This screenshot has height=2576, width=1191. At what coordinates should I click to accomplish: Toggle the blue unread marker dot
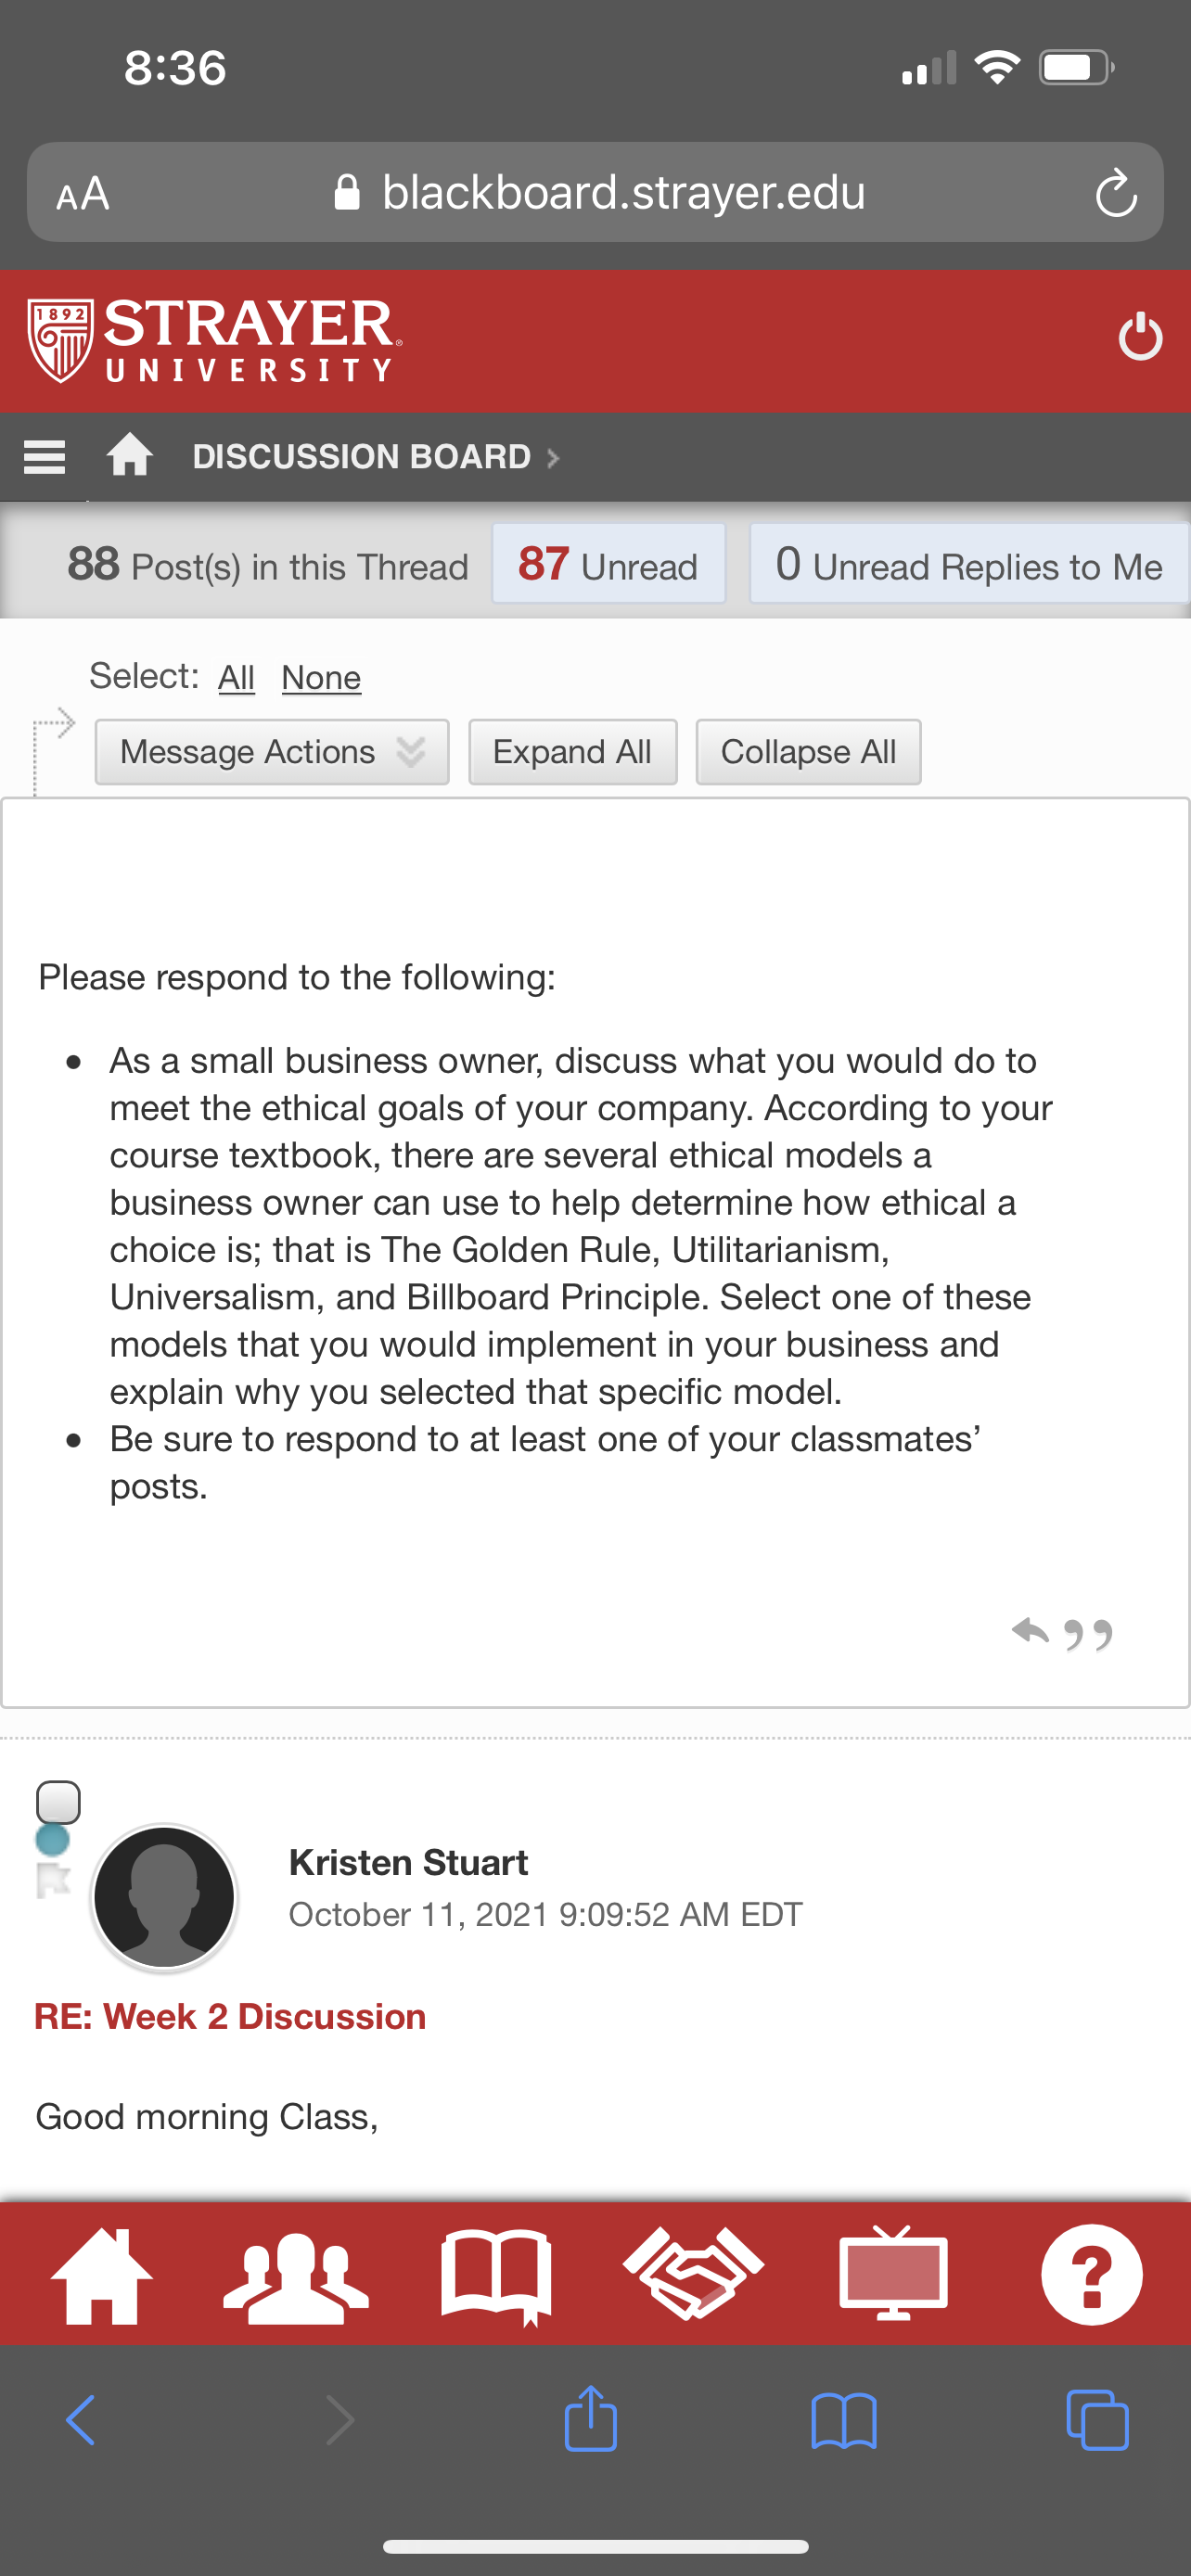point(52,1840)
